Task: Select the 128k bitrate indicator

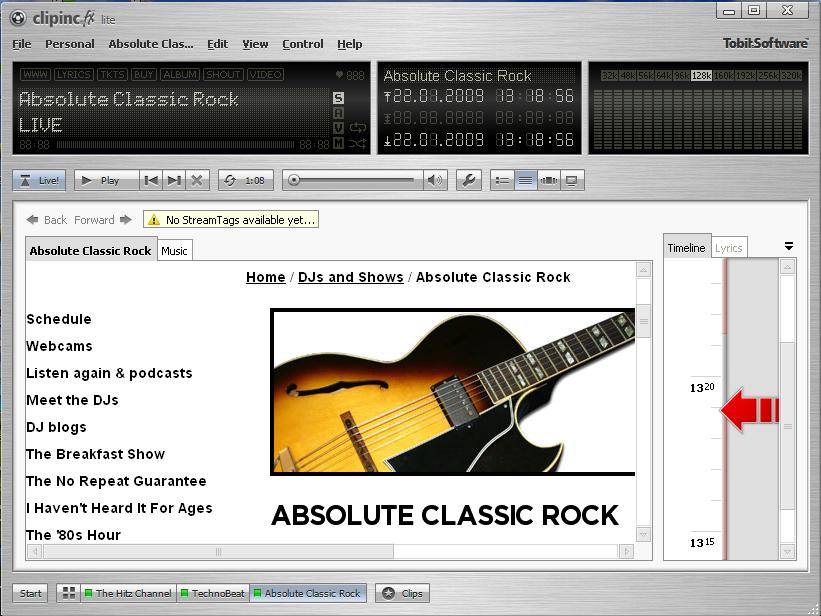Action: 701,75
